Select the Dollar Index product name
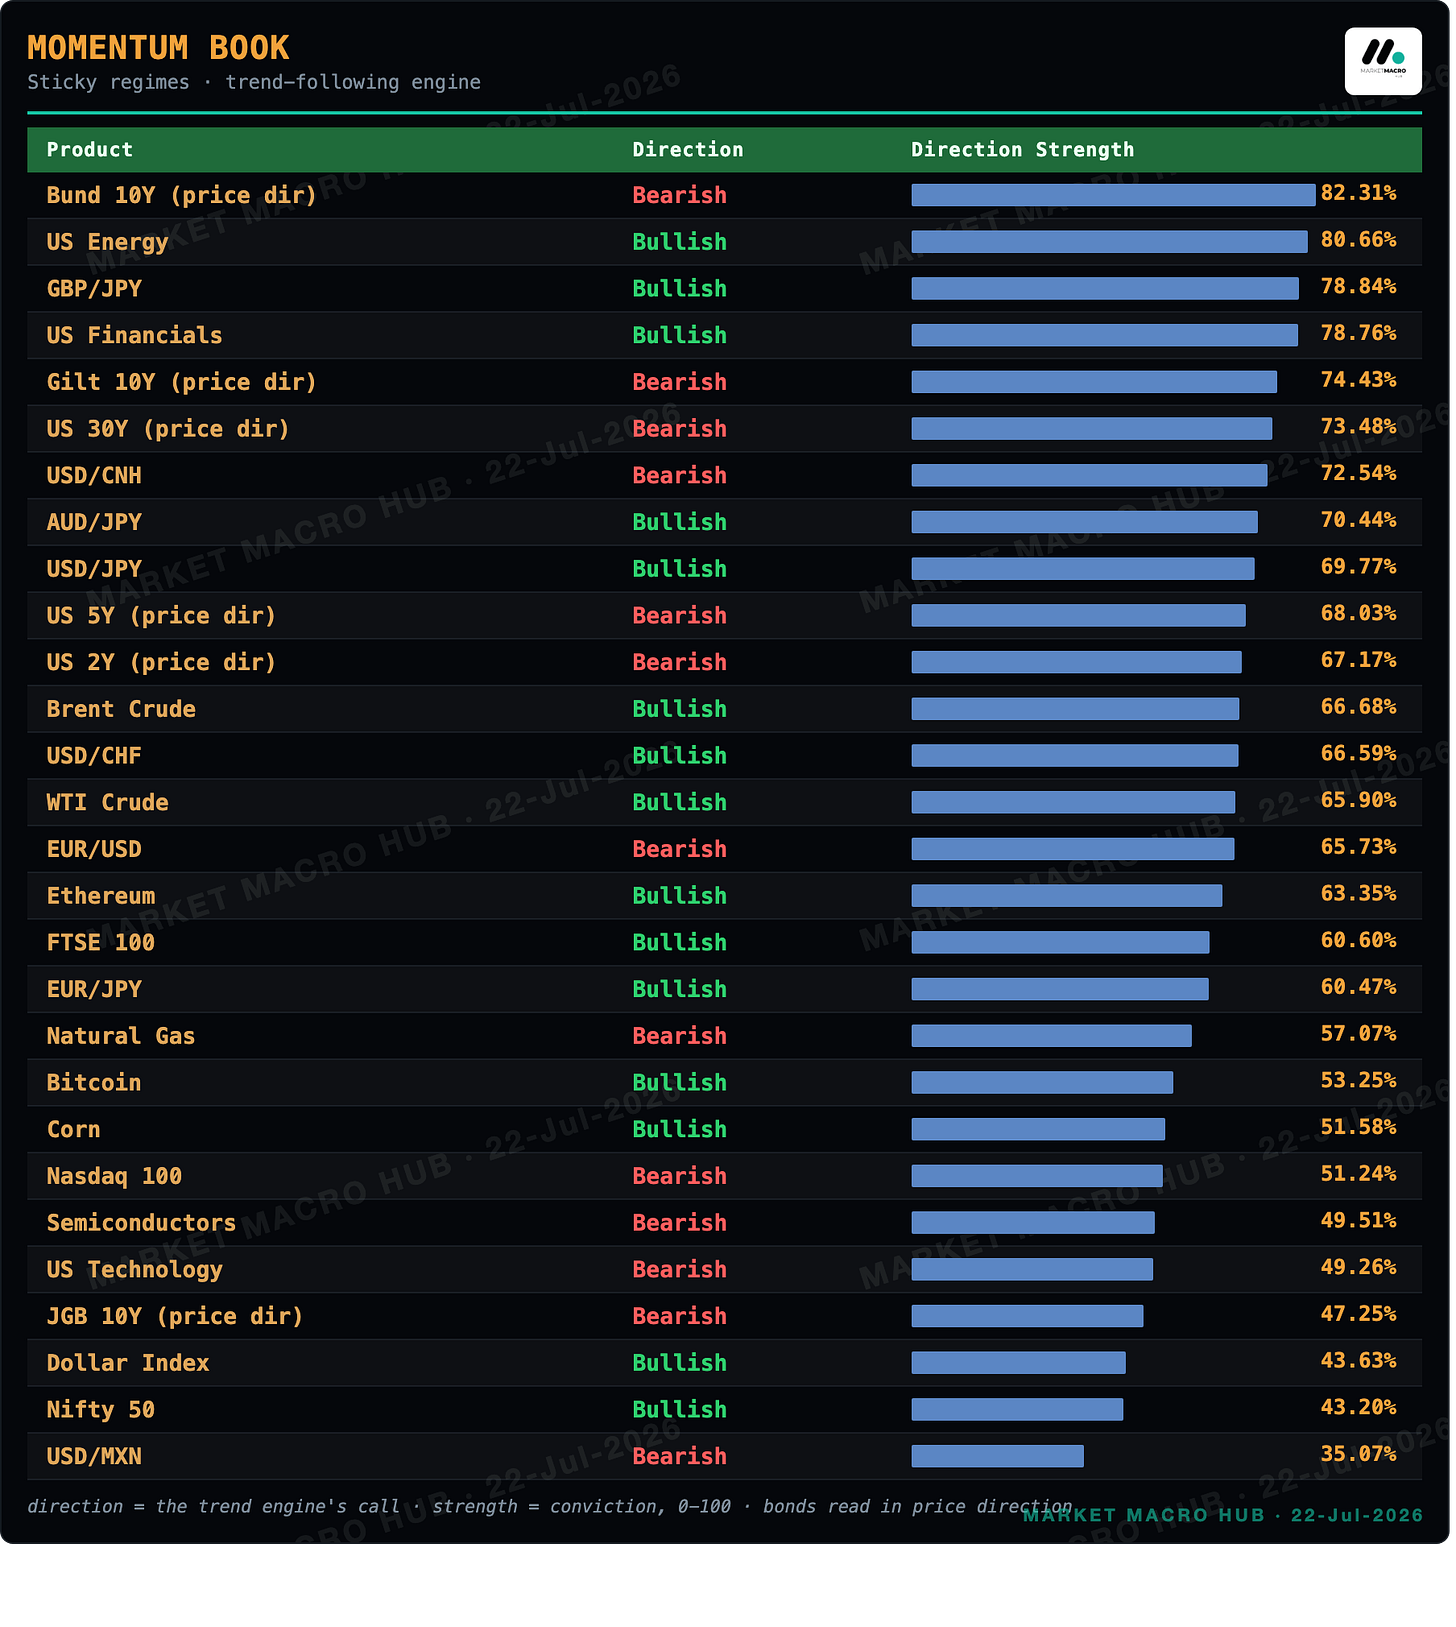 [x=128, y=1363]
